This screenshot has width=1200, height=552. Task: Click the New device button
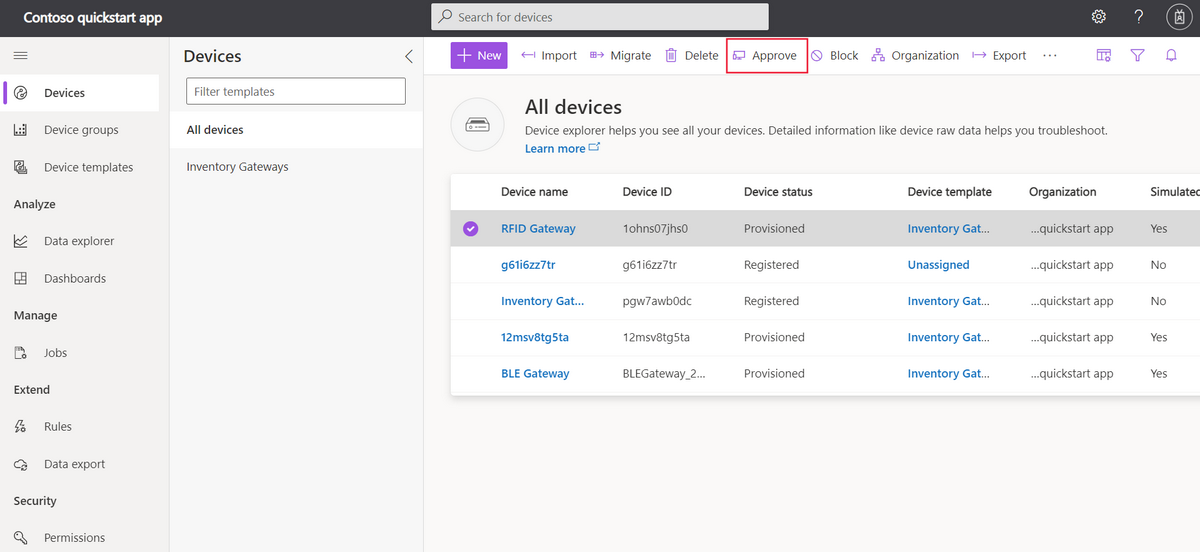pyautogui.click(x=479, y=56)
